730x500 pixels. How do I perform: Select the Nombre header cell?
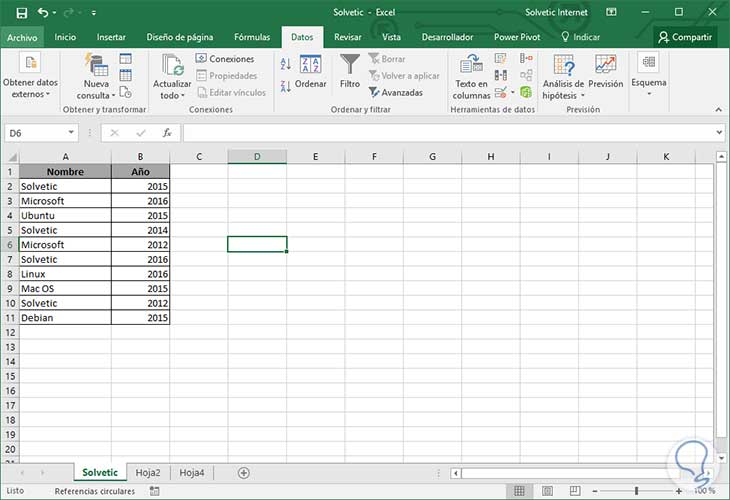pos(65,172)
